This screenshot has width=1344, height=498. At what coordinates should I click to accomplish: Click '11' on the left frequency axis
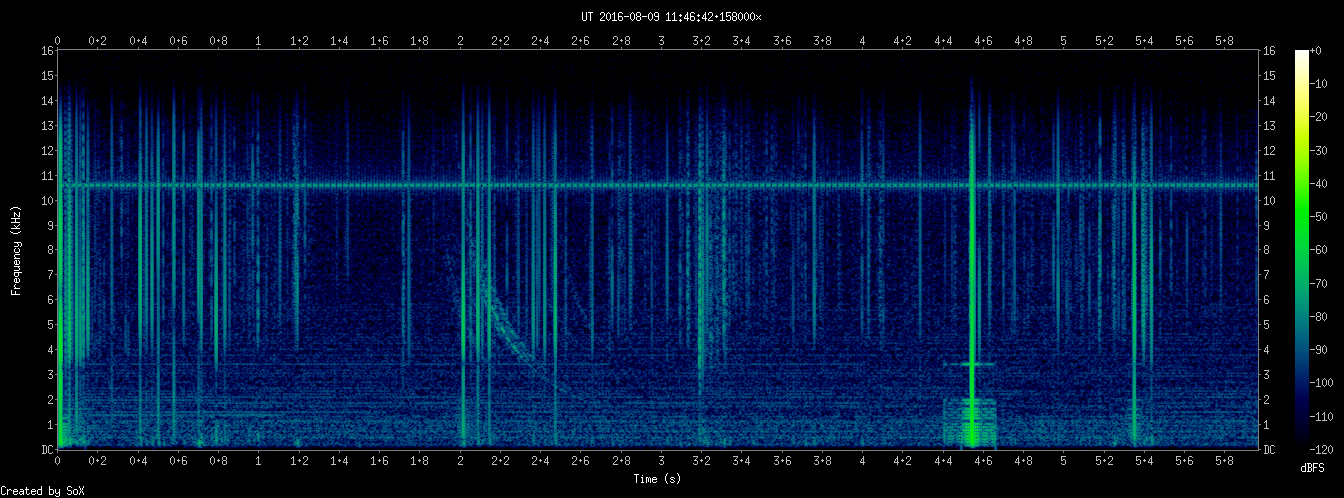tap(47, 175)
